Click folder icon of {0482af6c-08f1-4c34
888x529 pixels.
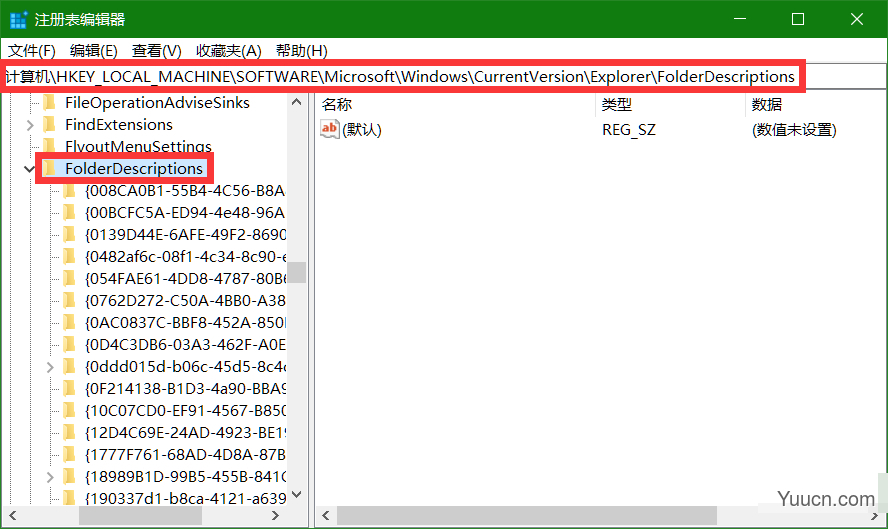pyautogui.click(x=69, y=257)
